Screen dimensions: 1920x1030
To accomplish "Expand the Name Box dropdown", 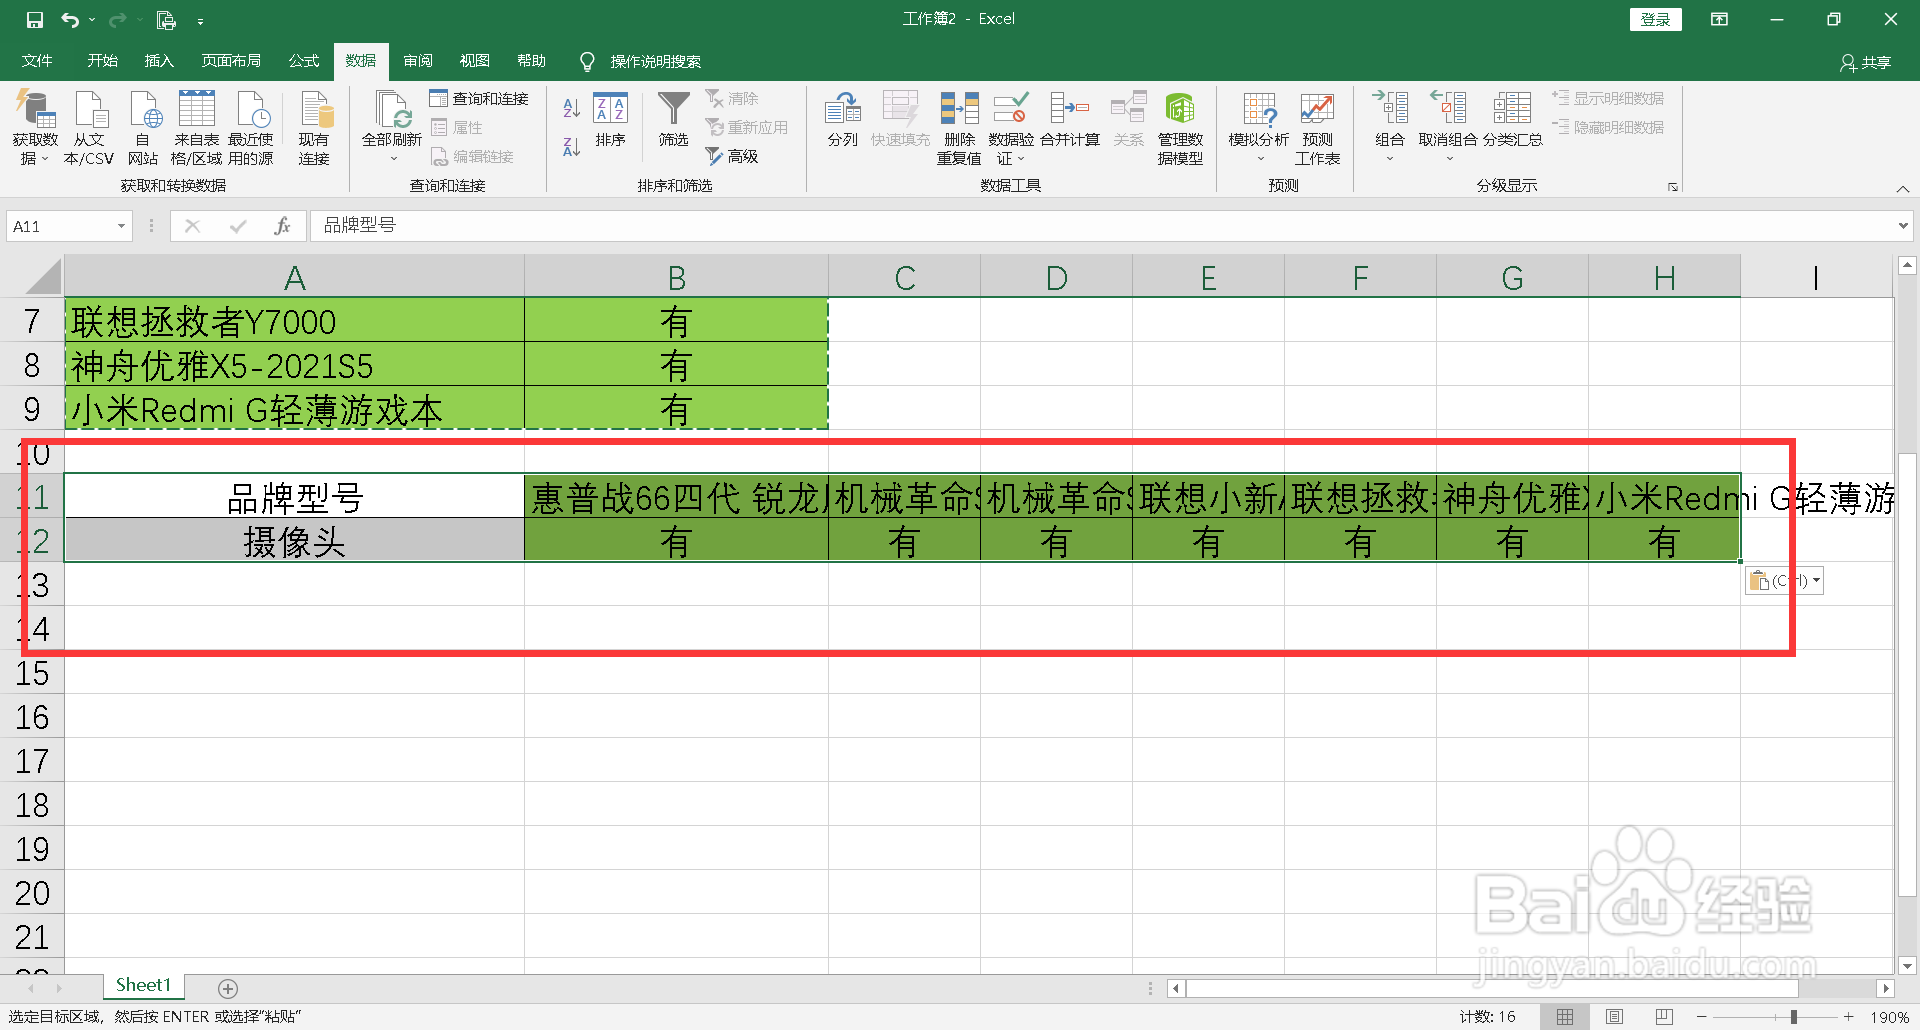I will 121,226.
